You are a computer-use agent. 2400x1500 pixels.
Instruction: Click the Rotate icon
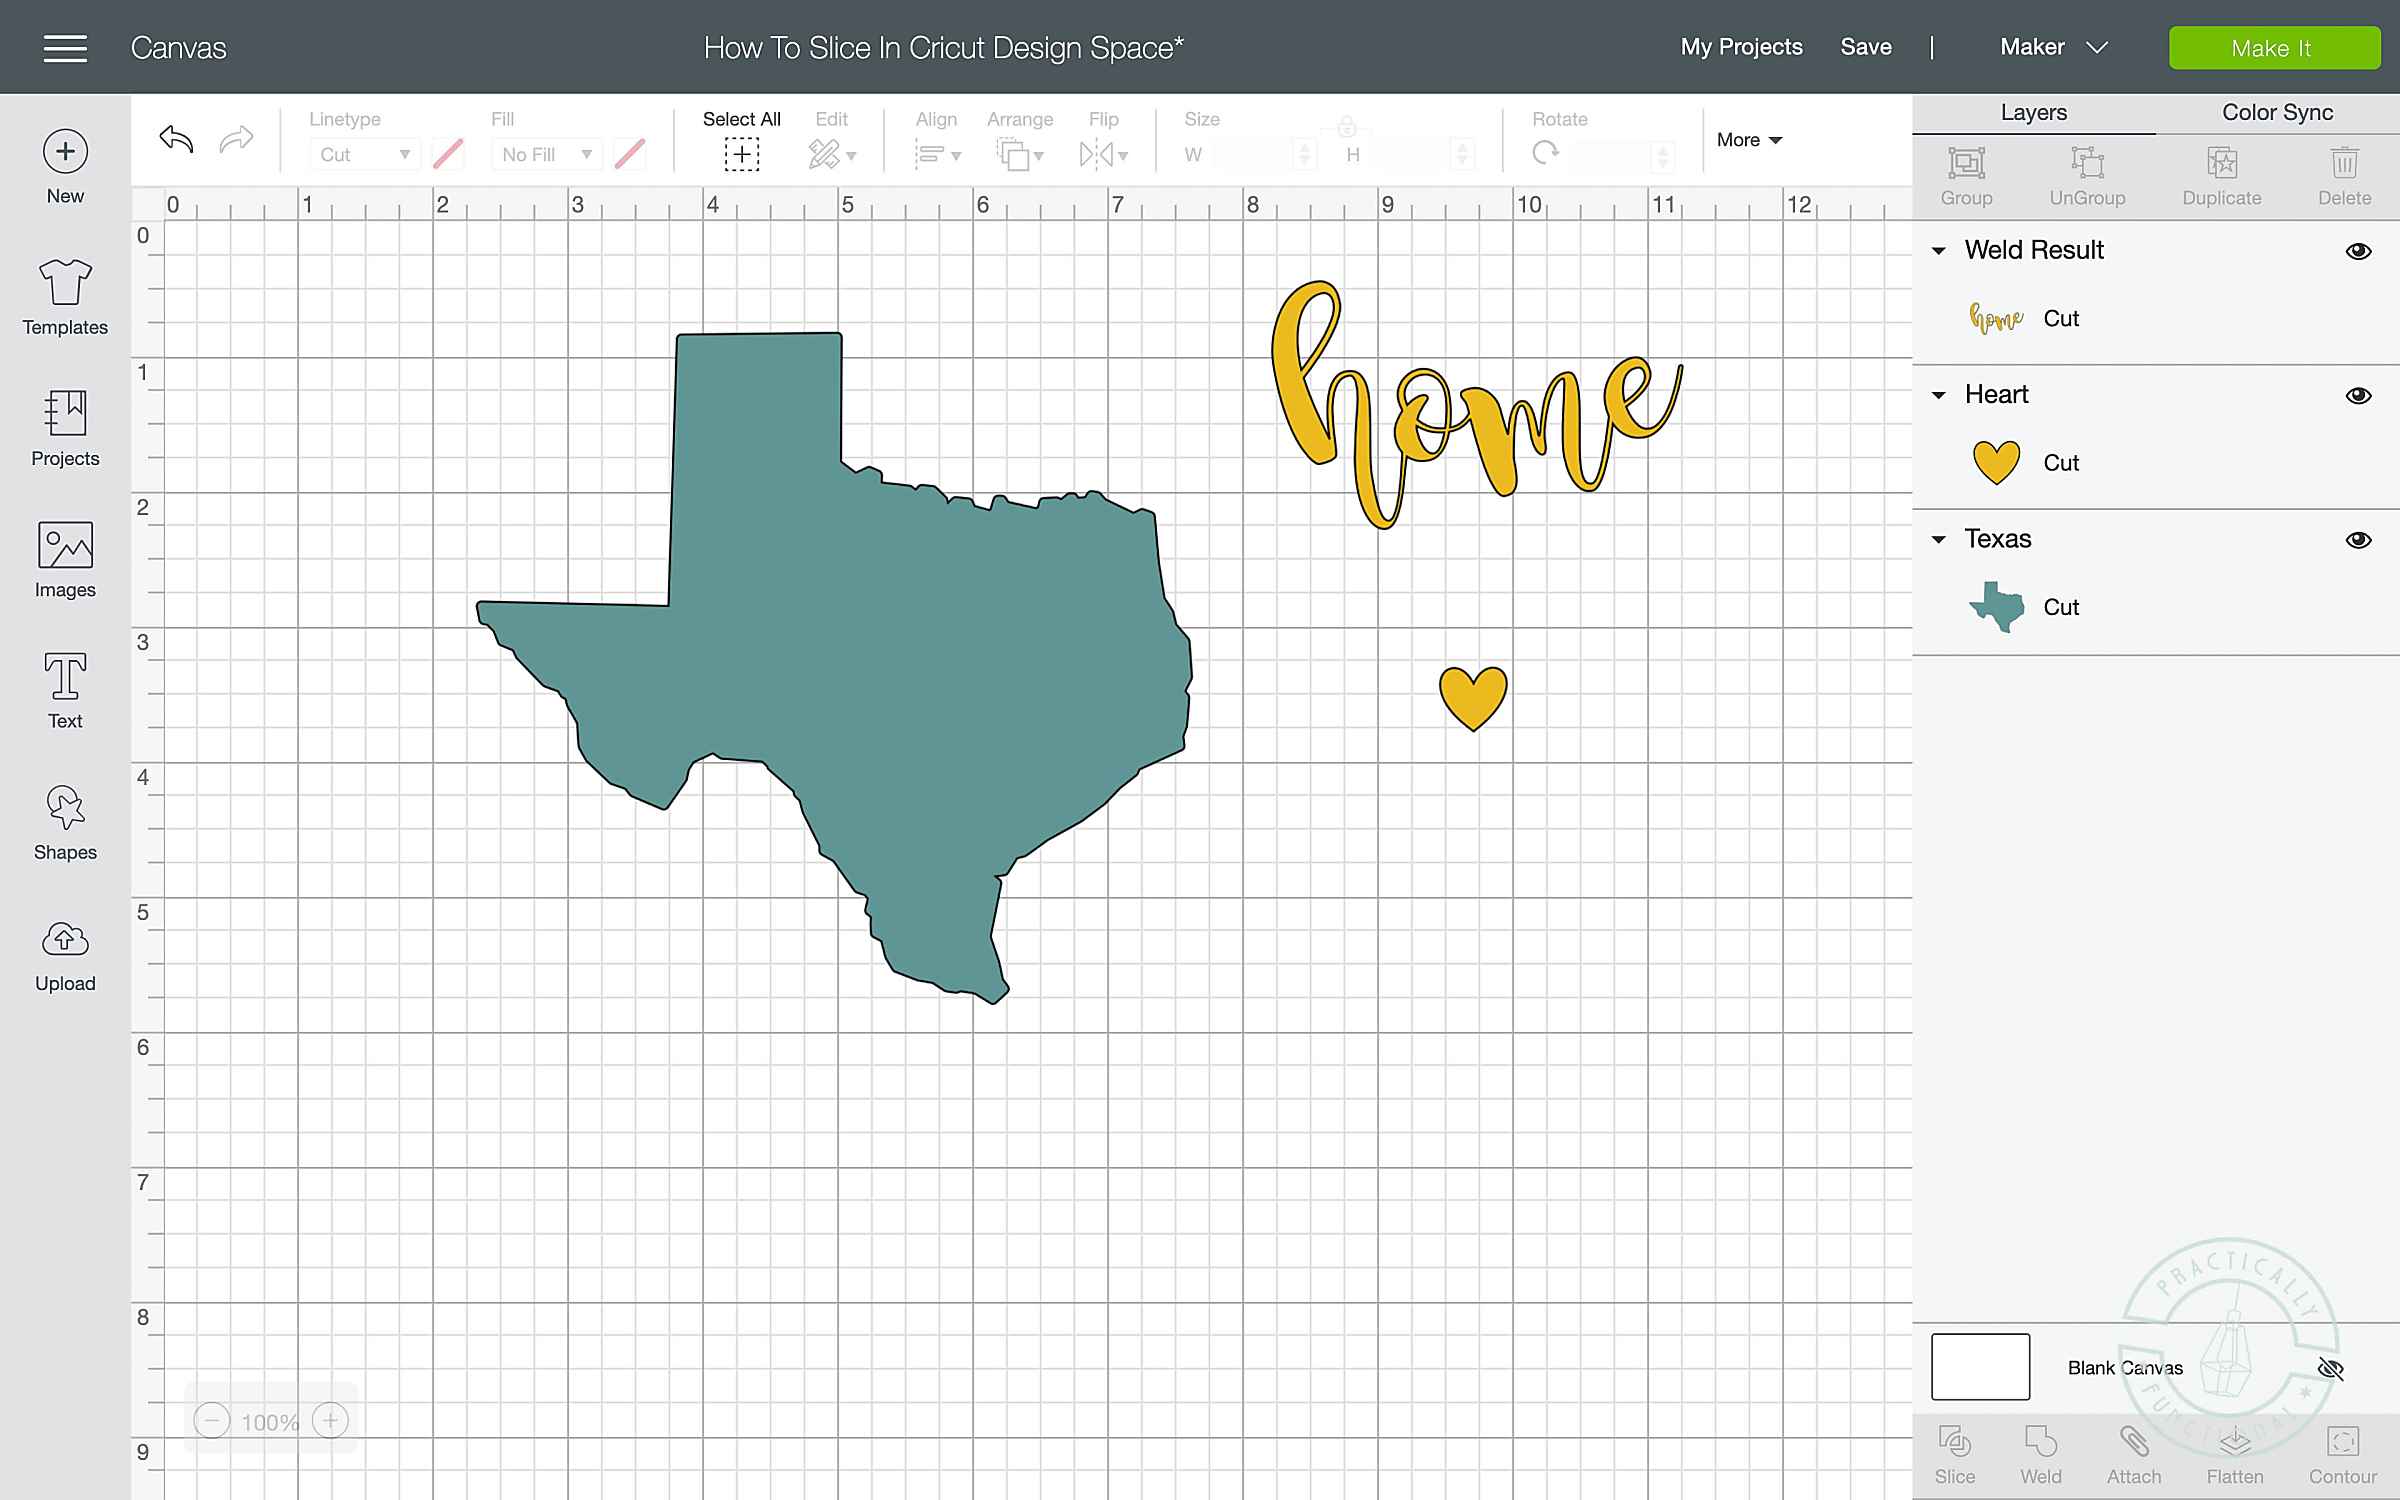(x=1546, y=153)
